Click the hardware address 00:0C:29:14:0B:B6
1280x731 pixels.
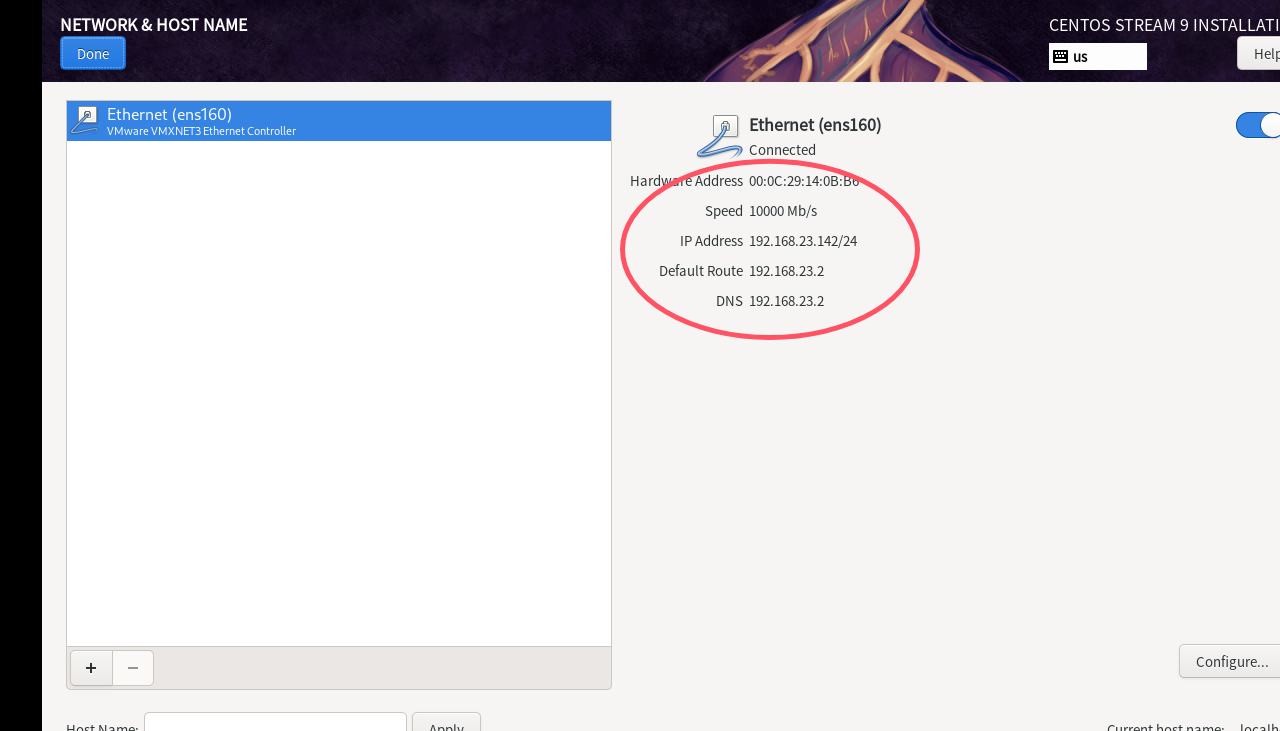pos(804,181)
